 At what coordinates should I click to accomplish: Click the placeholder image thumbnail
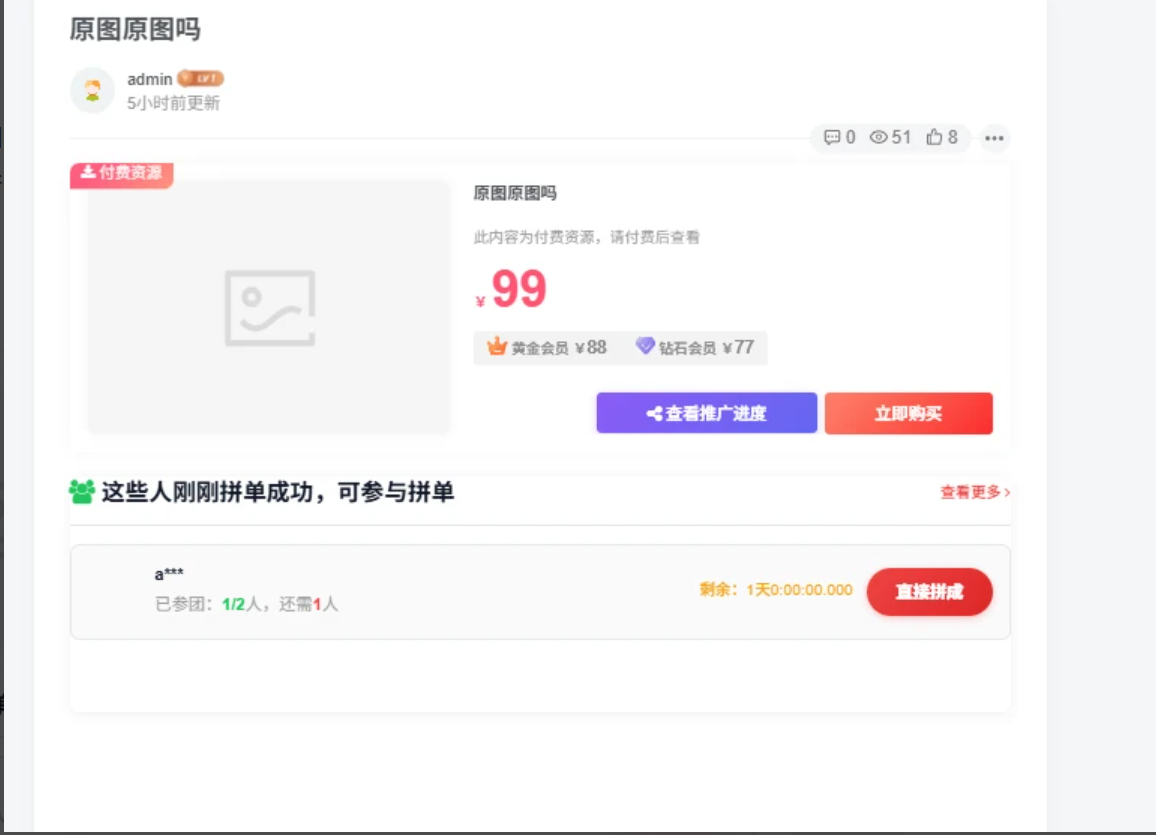[x=269, y=307]
